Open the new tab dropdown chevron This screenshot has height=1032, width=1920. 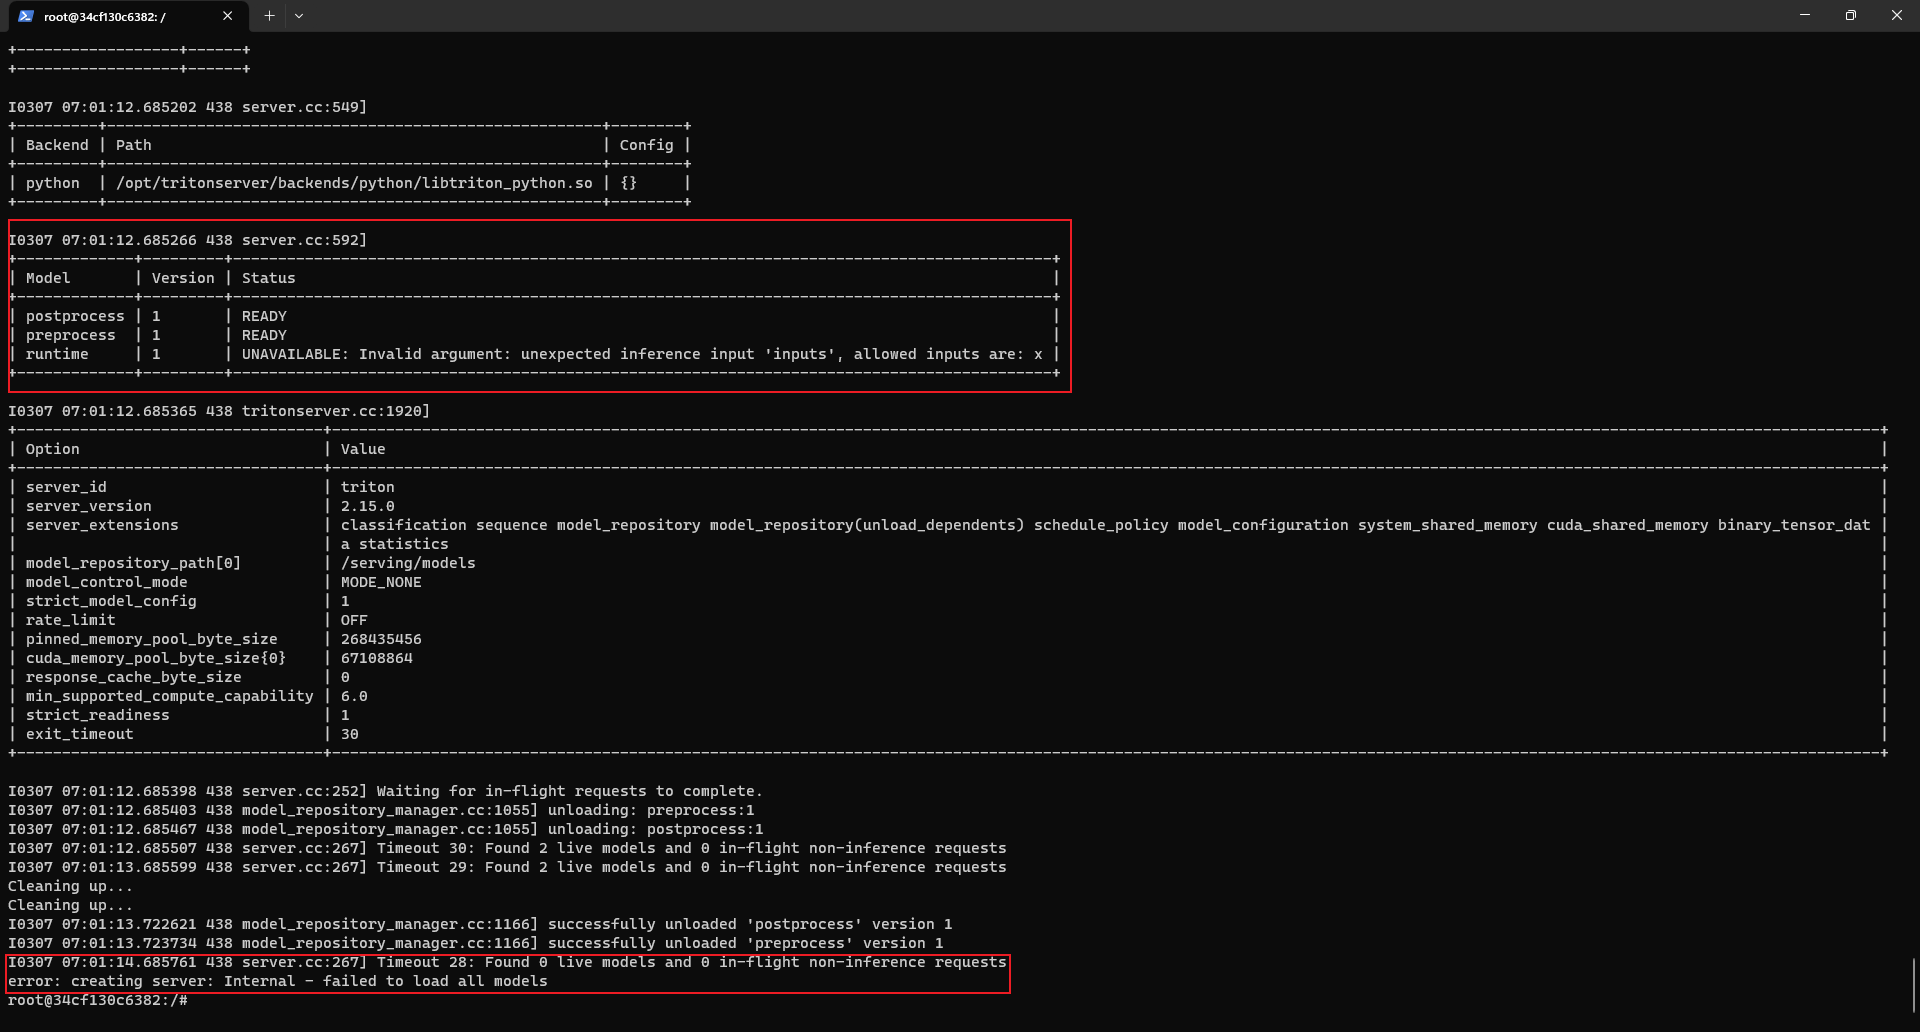[298, 16]
